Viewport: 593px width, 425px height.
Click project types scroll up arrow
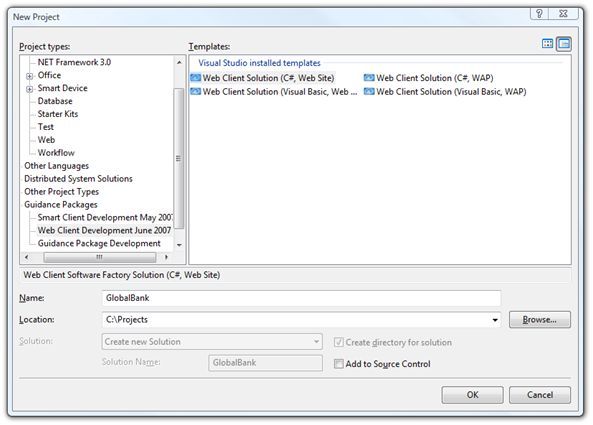(179, 62)
